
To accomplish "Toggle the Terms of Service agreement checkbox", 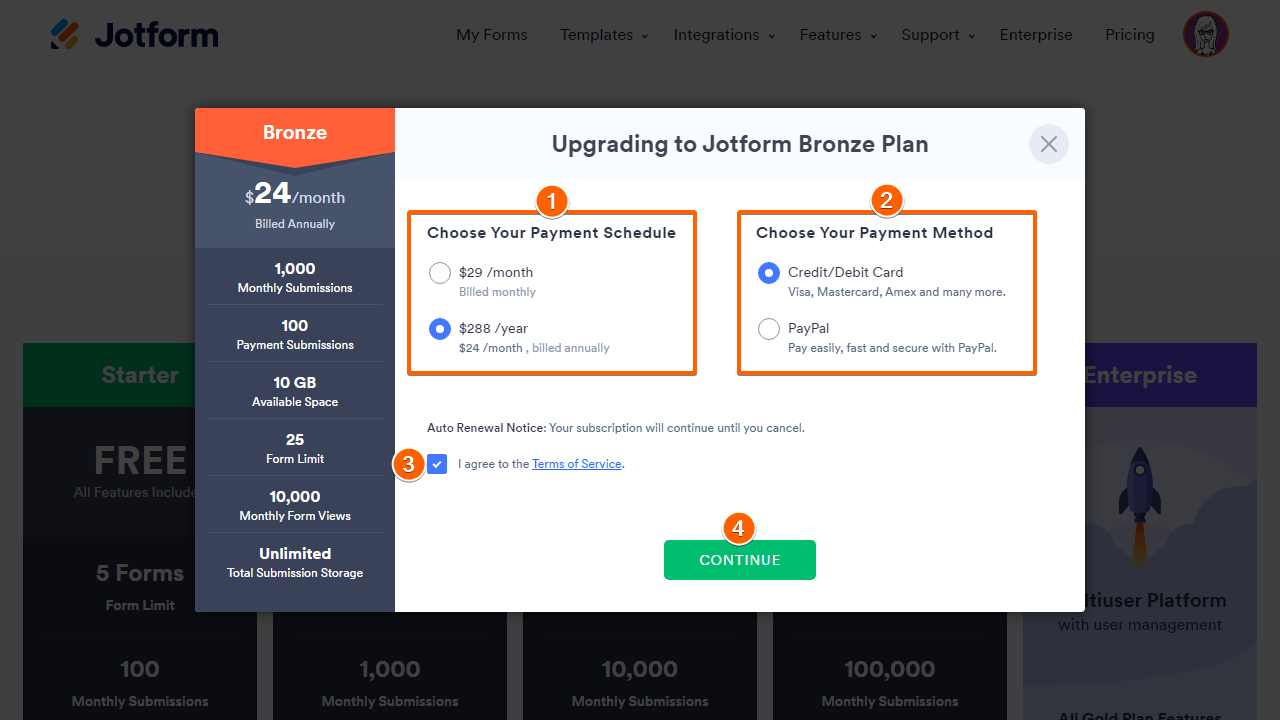I will (x=437, y=464).
